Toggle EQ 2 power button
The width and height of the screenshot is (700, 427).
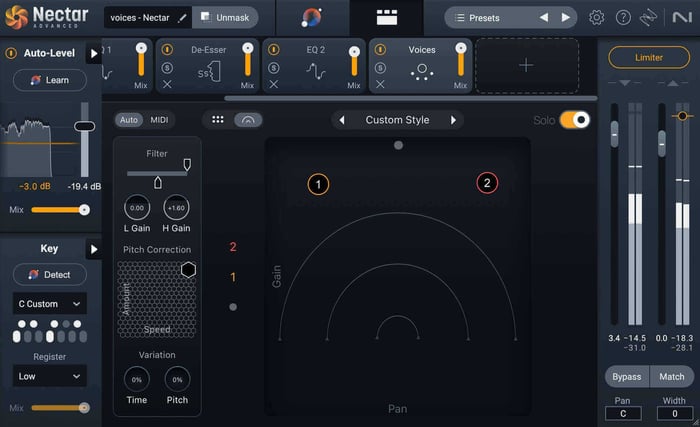click(x=274, y=49)
